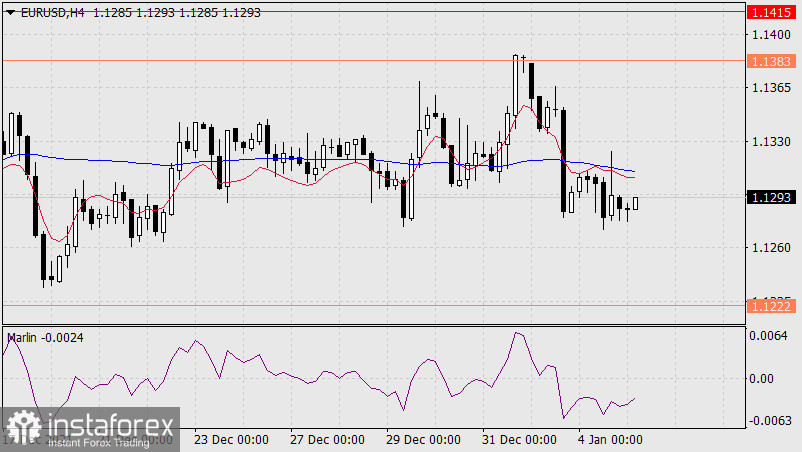Select the red 1.1415 price level label

coord(771,12)
